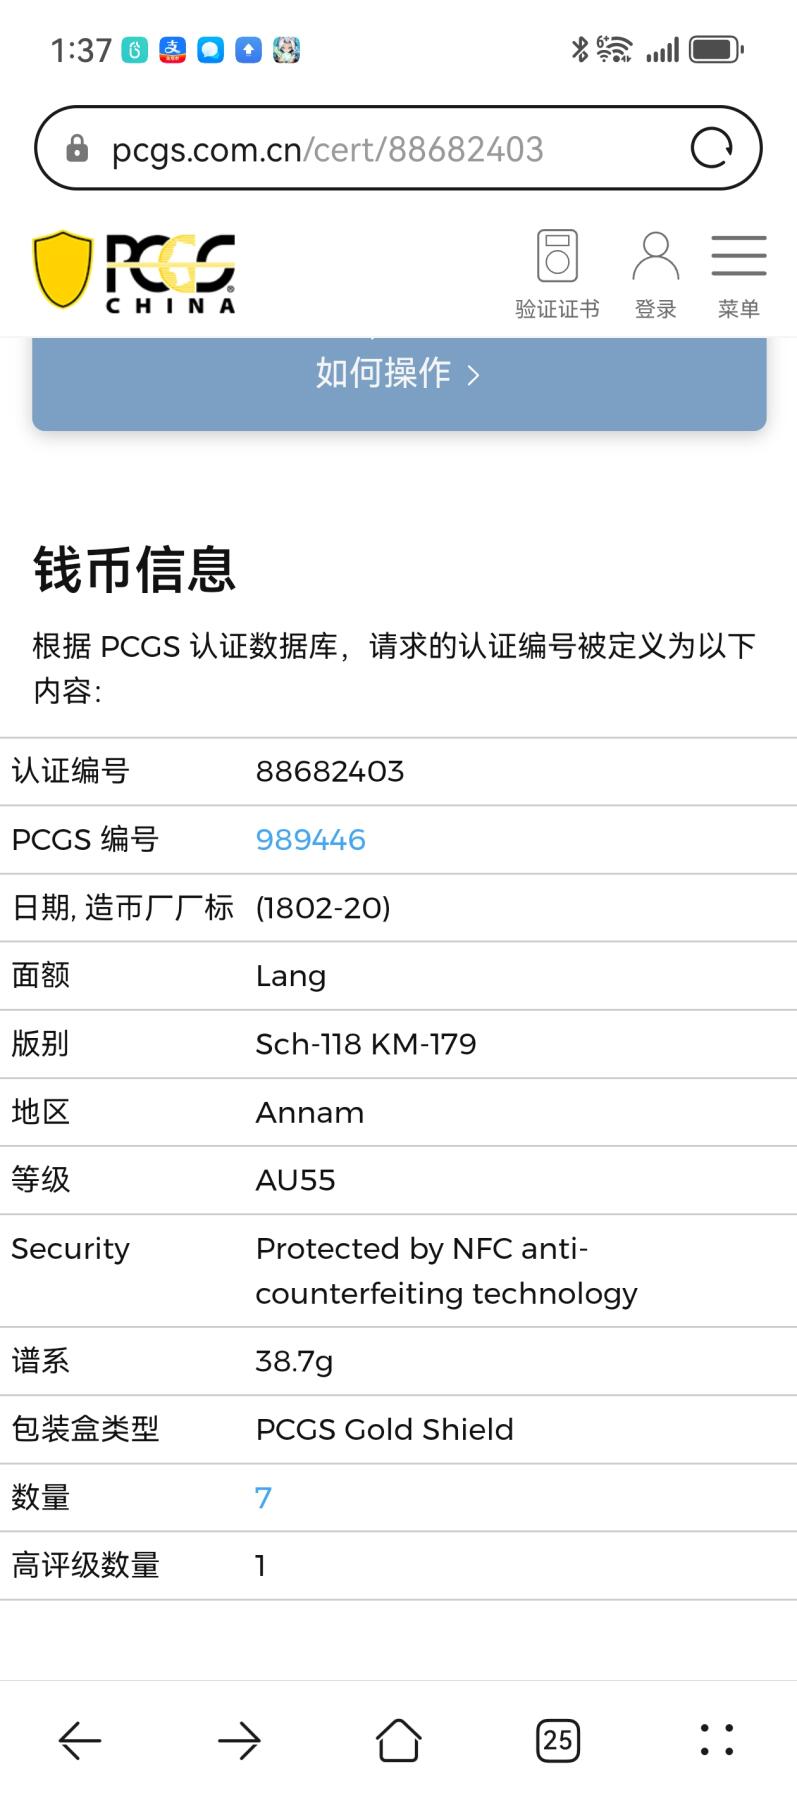This screenshot has width=797, height=1800.
Task: Tap the reload page icon in address bar
Action: coord(712,148)
